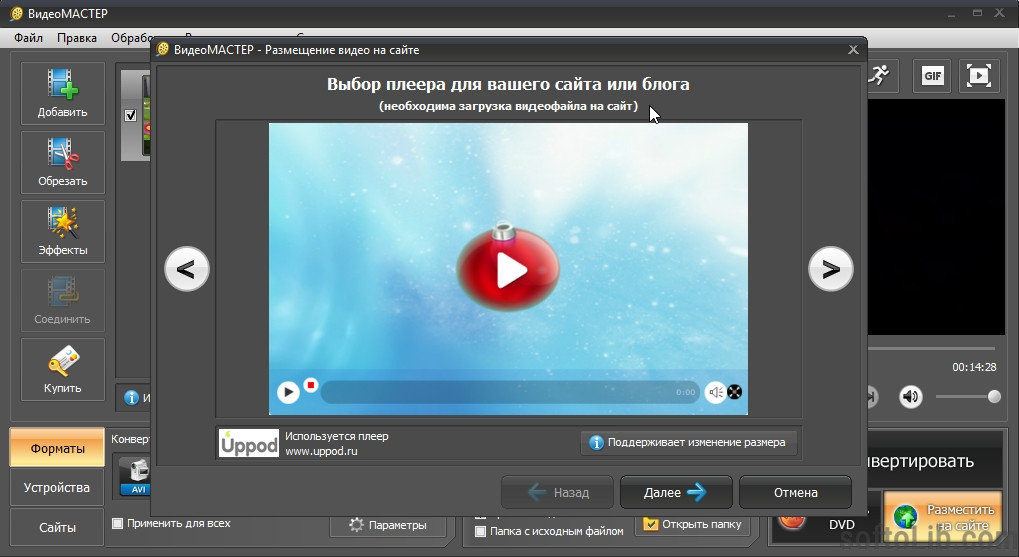This screenshot has width=1019, height=557.
Task: Click the info icon beside resize support
Action: (x=596, y=443)
